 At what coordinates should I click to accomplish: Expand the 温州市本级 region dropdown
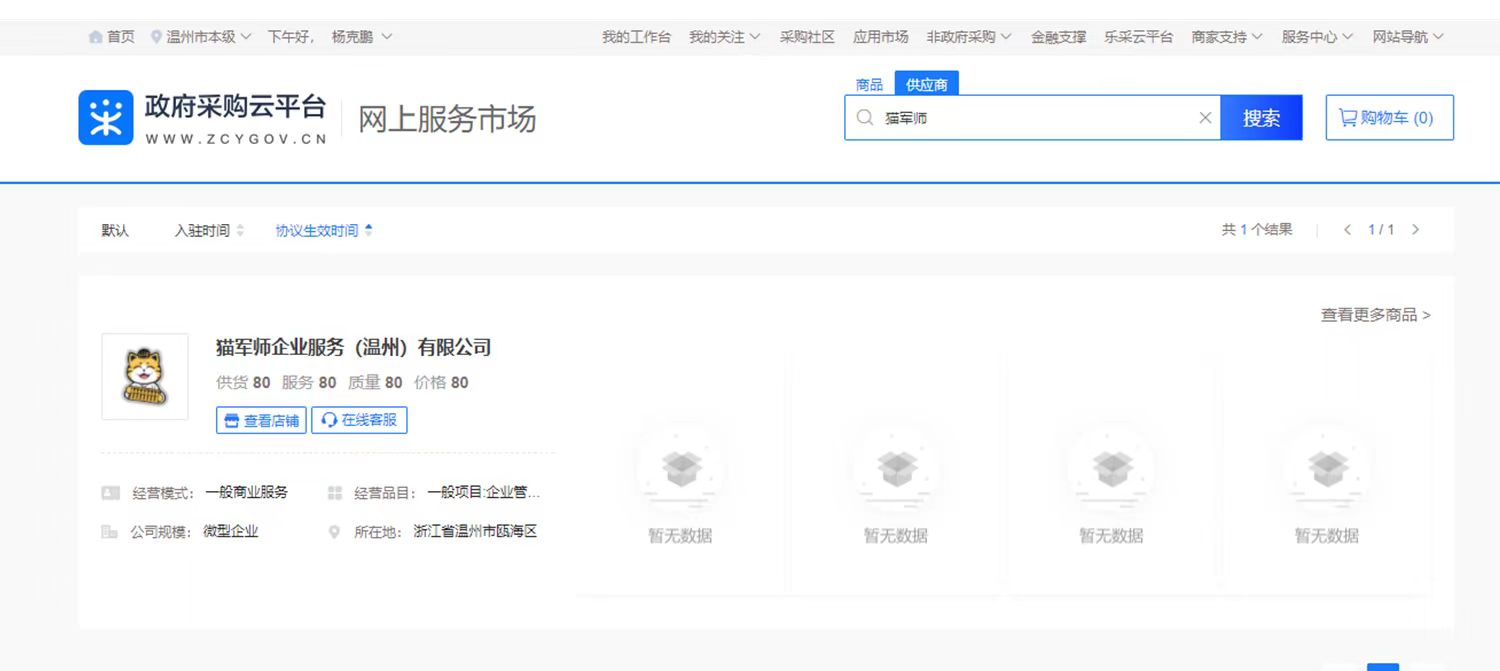pyautogui.click(x=246, y=37)
